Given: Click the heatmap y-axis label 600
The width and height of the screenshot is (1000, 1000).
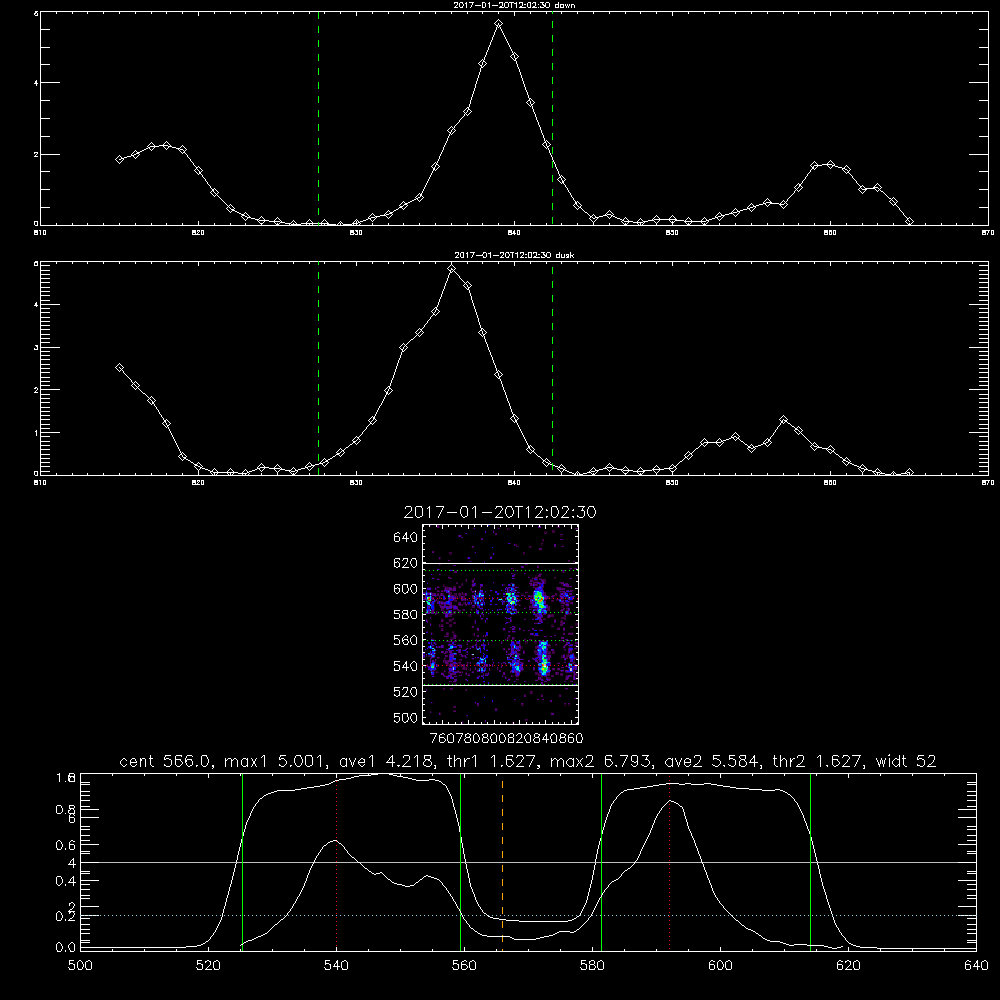Looking at the screenshot, I should pos(405,589).
